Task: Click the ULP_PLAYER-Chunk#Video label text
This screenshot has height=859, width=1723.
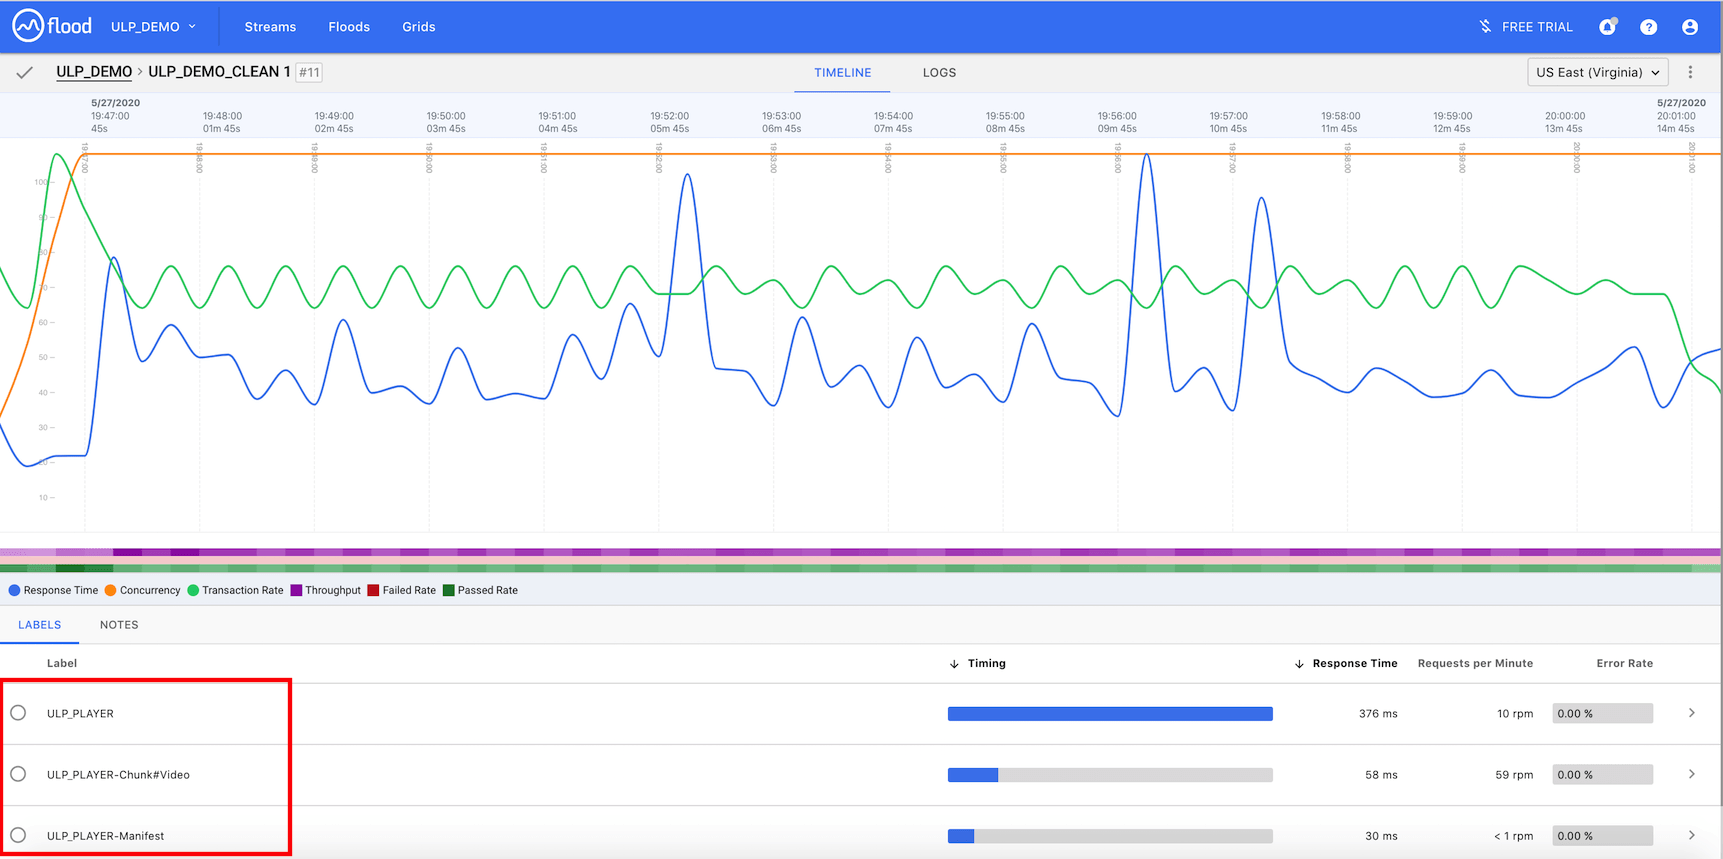Action: pyautogui.click(x=118, y=775)
